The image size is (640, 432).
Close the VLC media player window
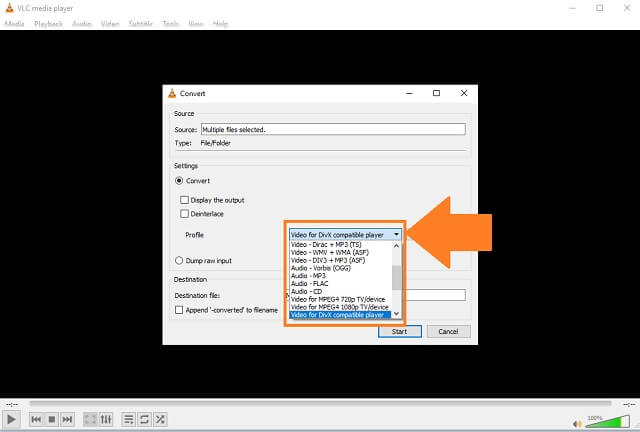tap(627, 8)
